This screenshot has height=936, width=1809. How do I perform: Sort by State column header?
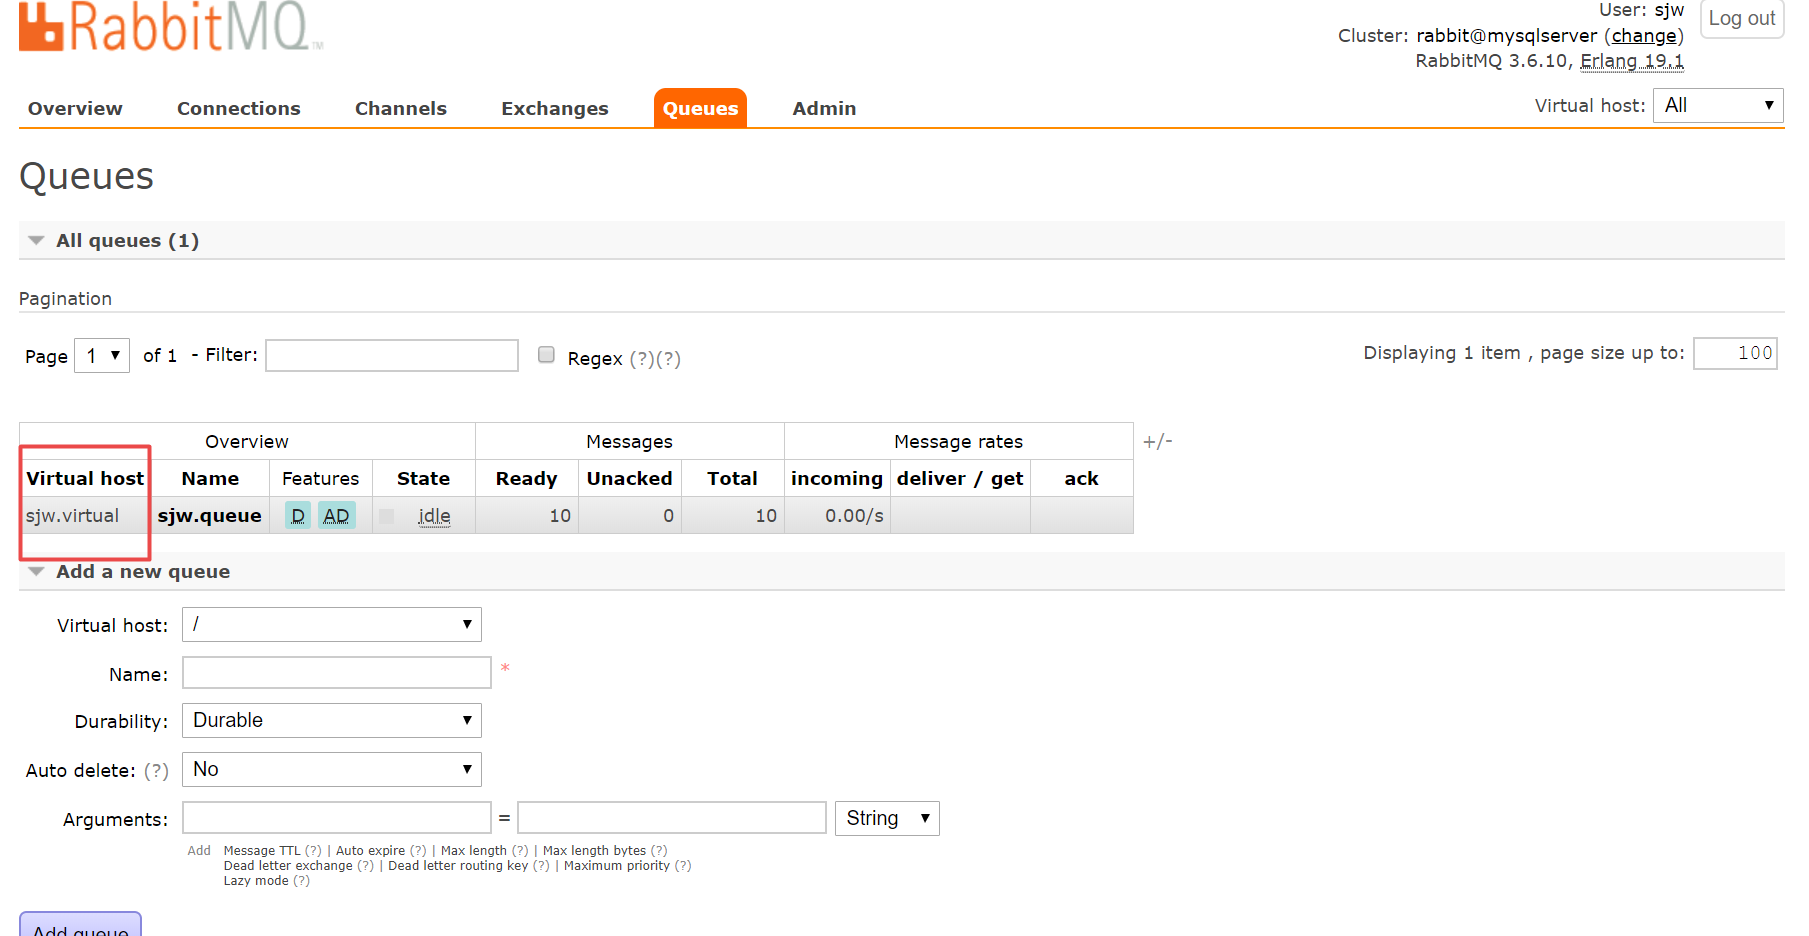point(423,479)
